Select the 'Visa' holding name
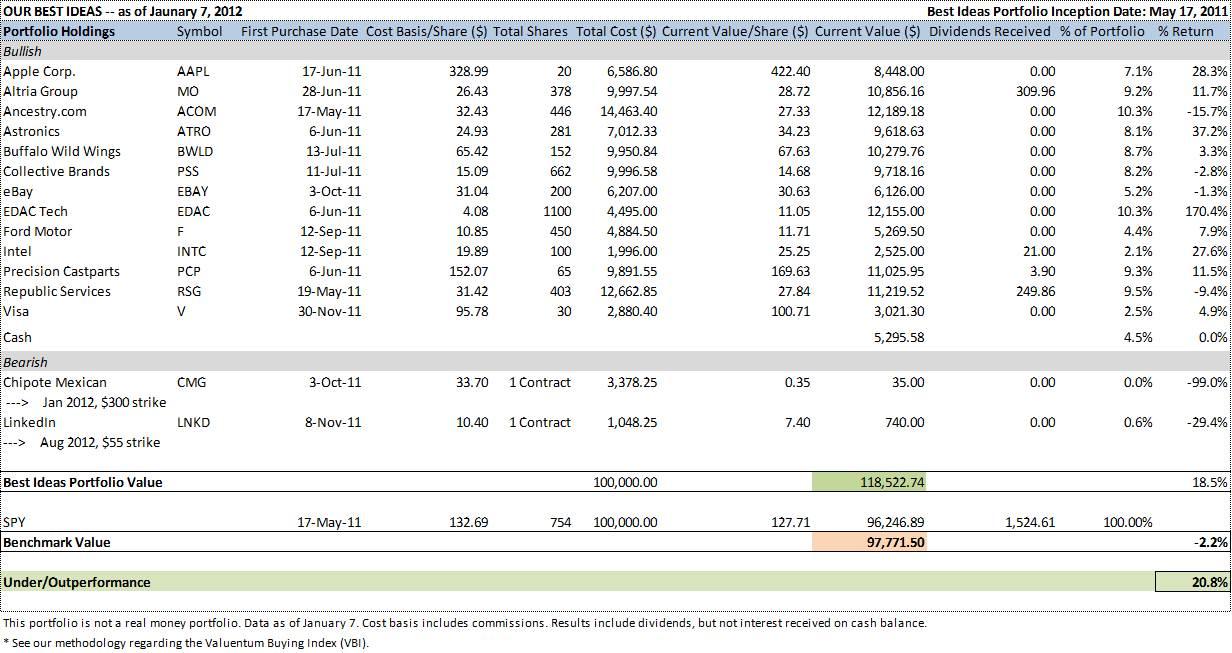 [16, 311]
